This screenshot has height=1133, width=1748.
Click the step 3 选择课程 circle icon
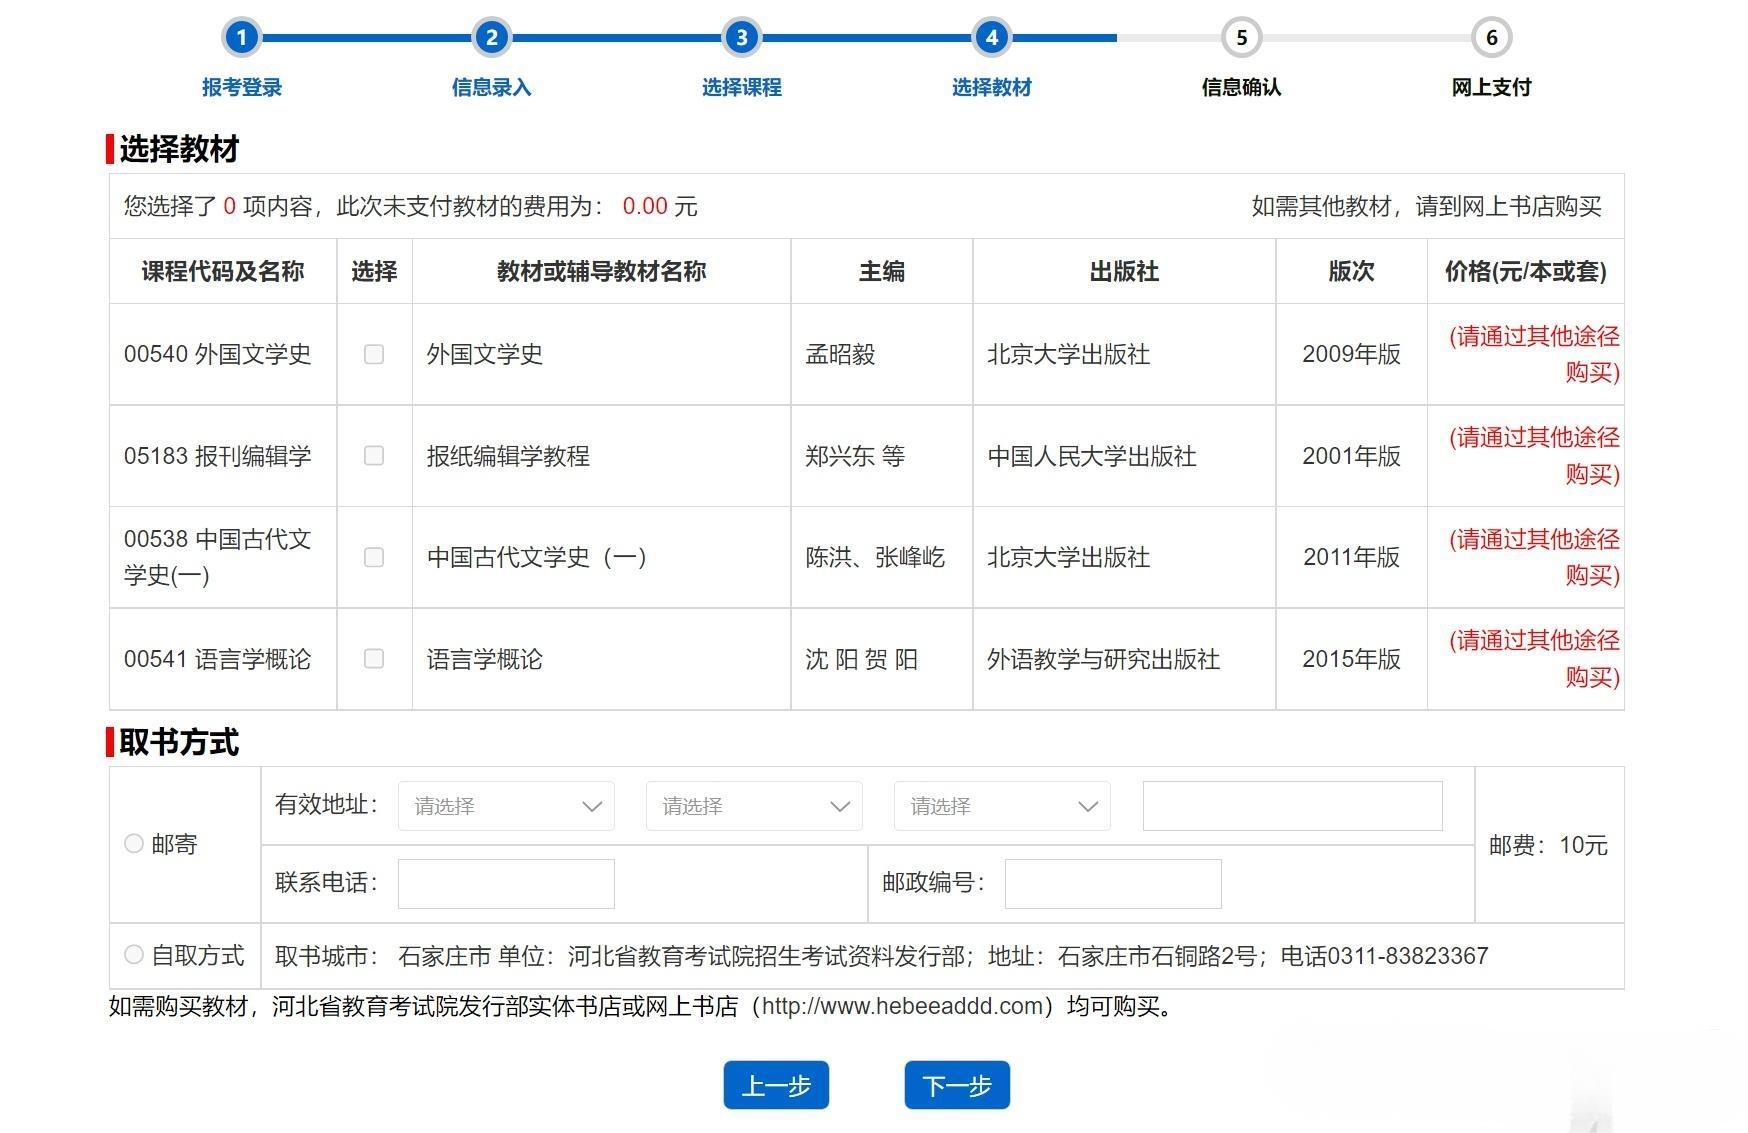point(741,37)
